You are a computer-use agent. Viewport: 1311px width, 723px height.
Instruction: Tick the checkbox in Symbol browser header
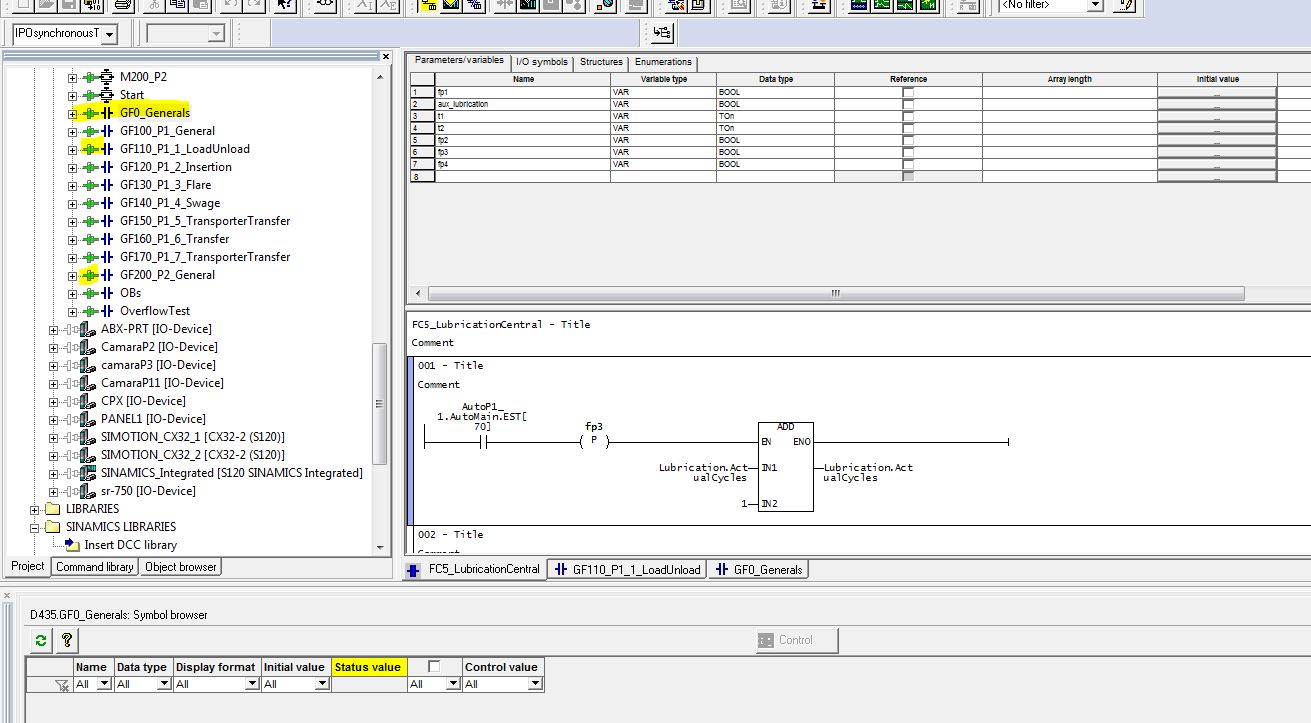click(x=434, y=666)
